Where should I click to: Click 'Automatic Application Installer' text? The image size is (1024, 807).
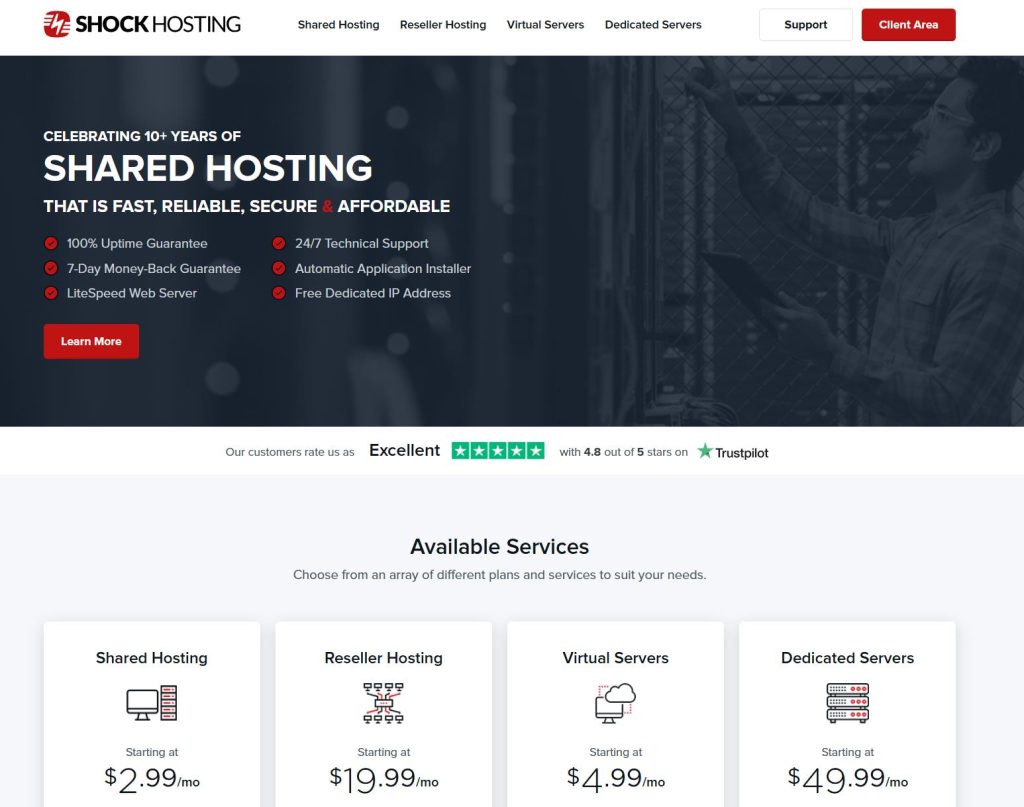[383, 268]
